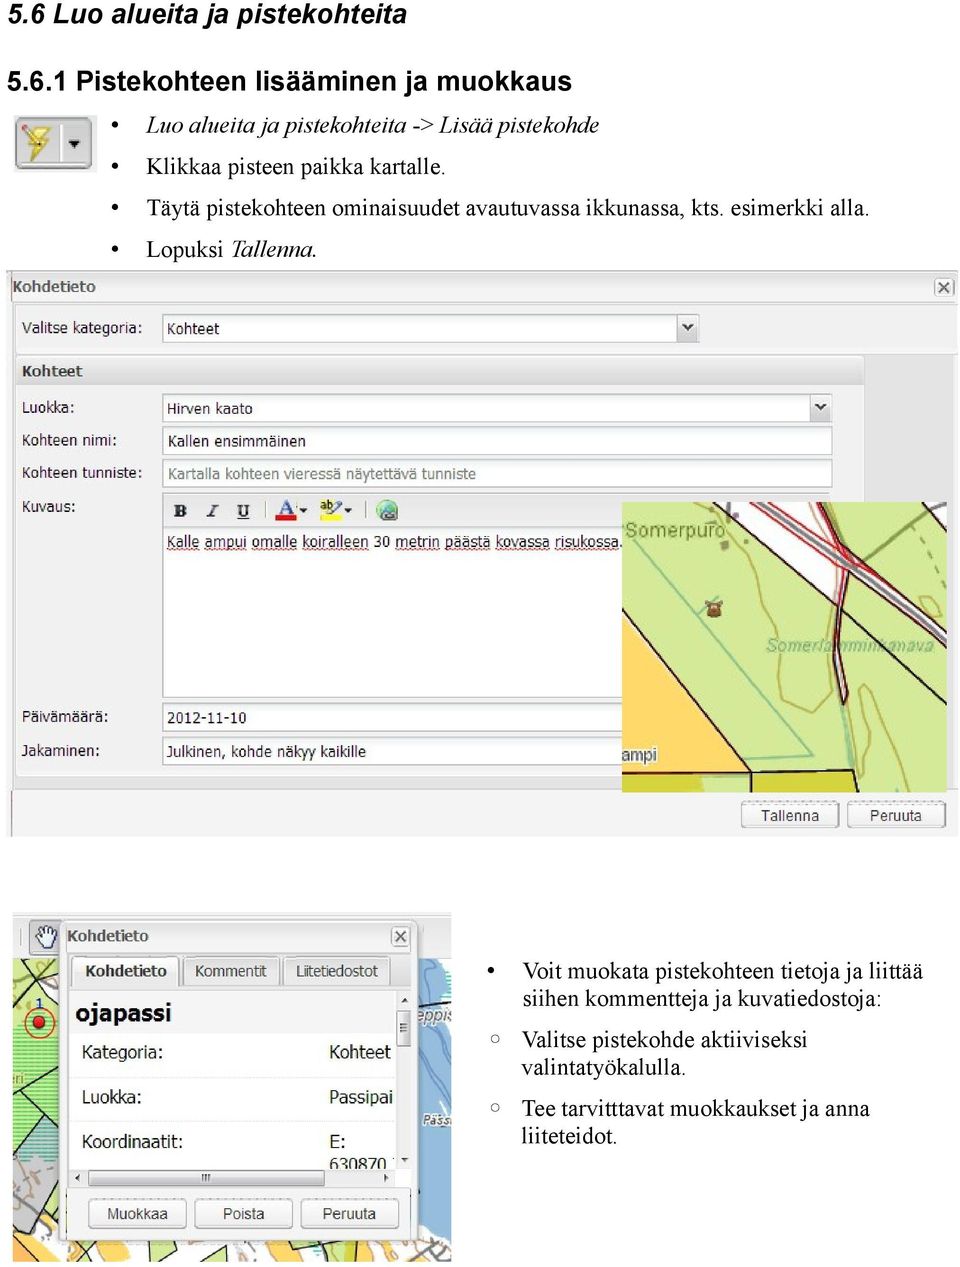
Task: Click the Kohteen nimi input field
Action: click(x=497, y=441)
